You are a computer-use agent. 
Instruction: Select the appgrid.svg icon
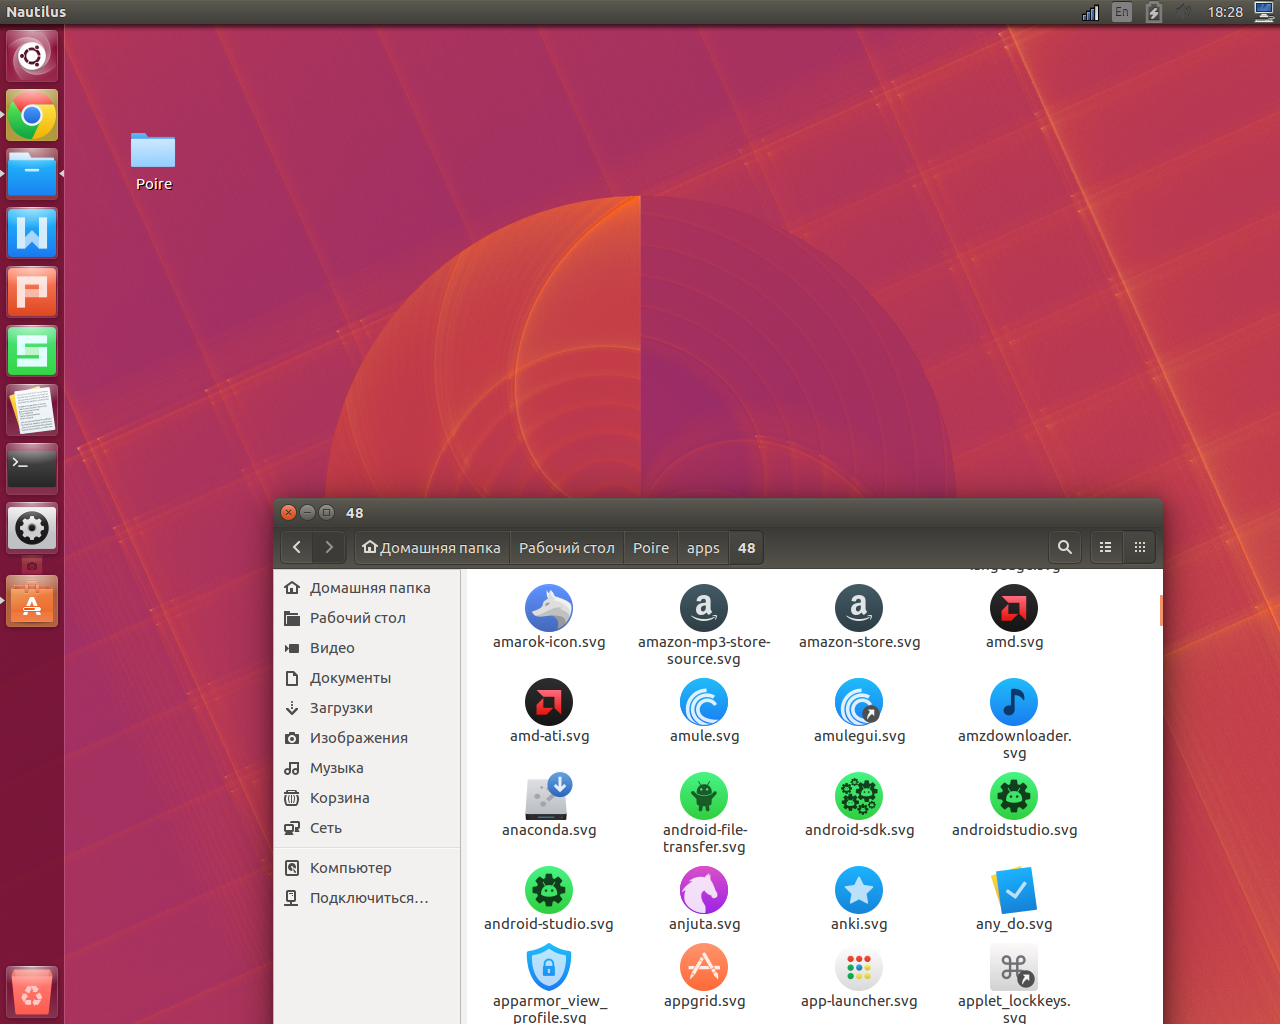[x=704, y=967]
